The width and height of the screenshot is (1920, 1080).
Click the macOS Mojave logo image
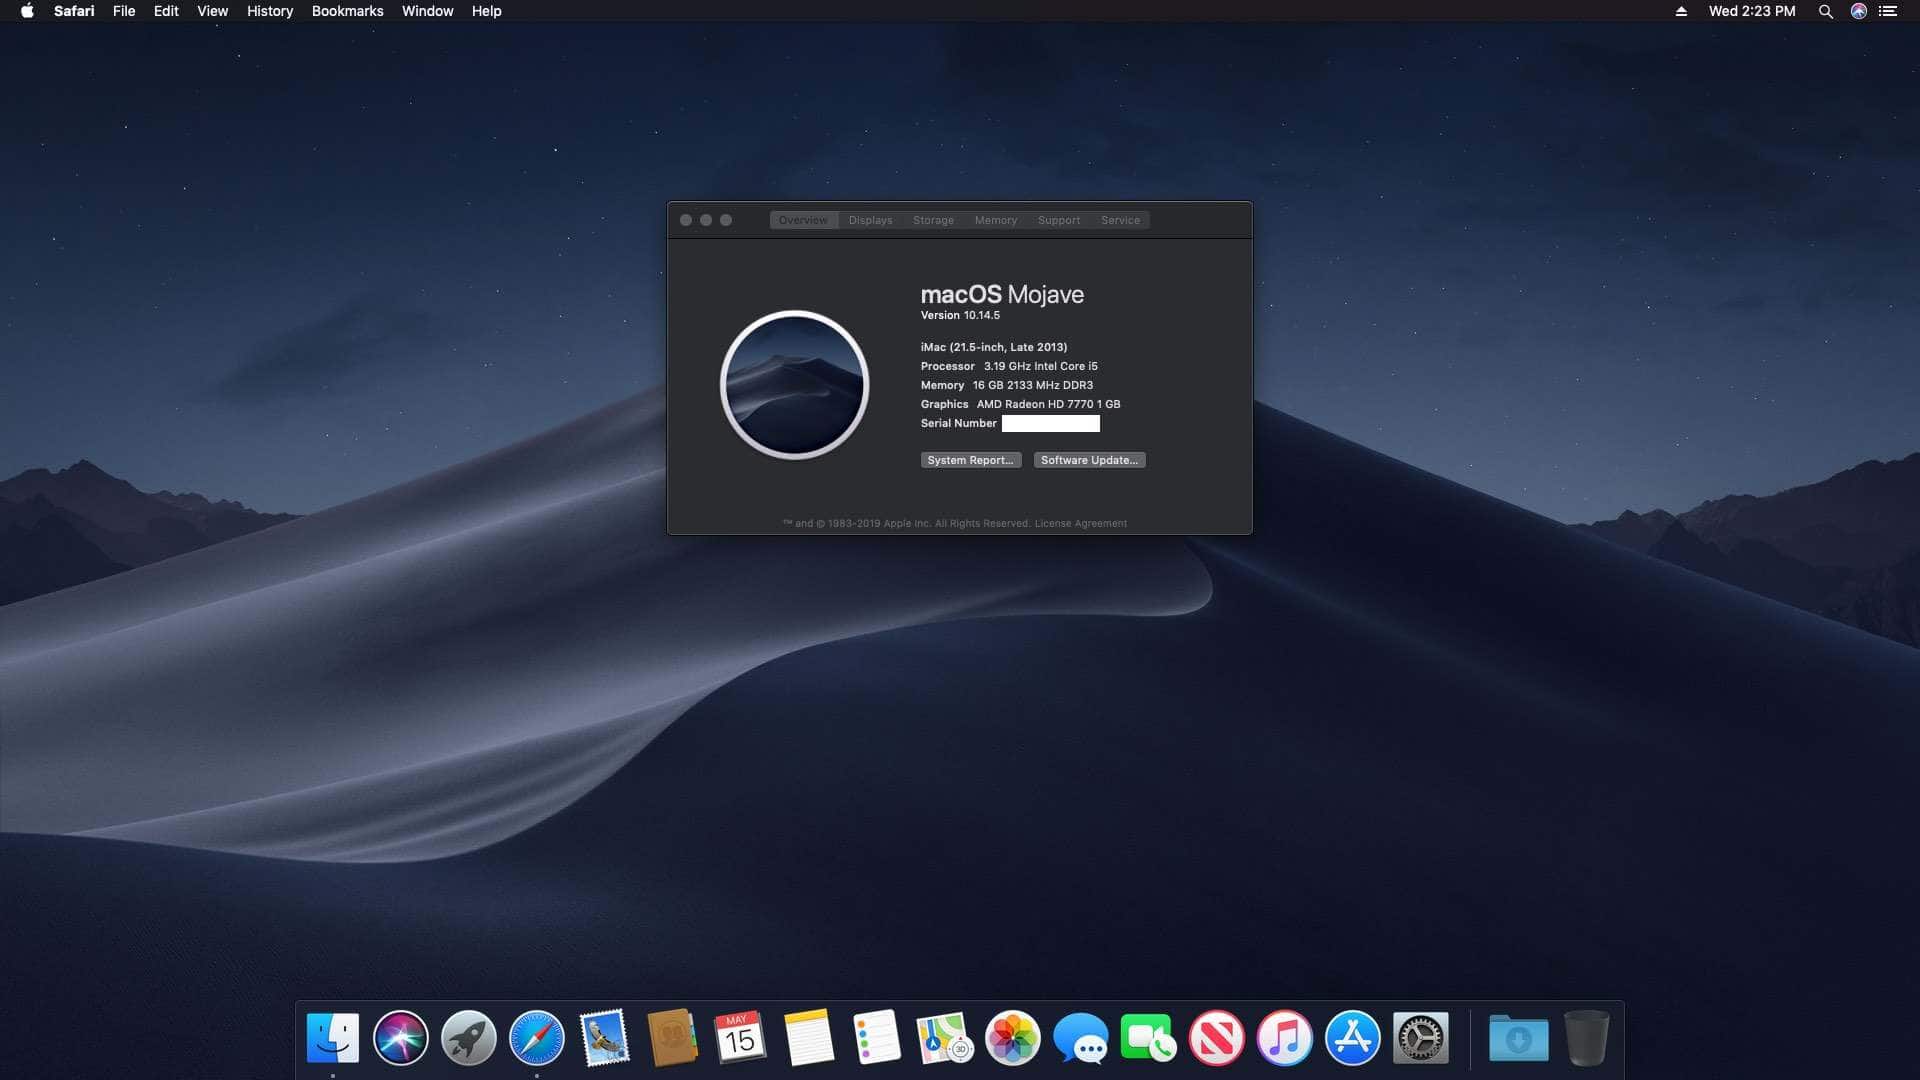point(794,385)
